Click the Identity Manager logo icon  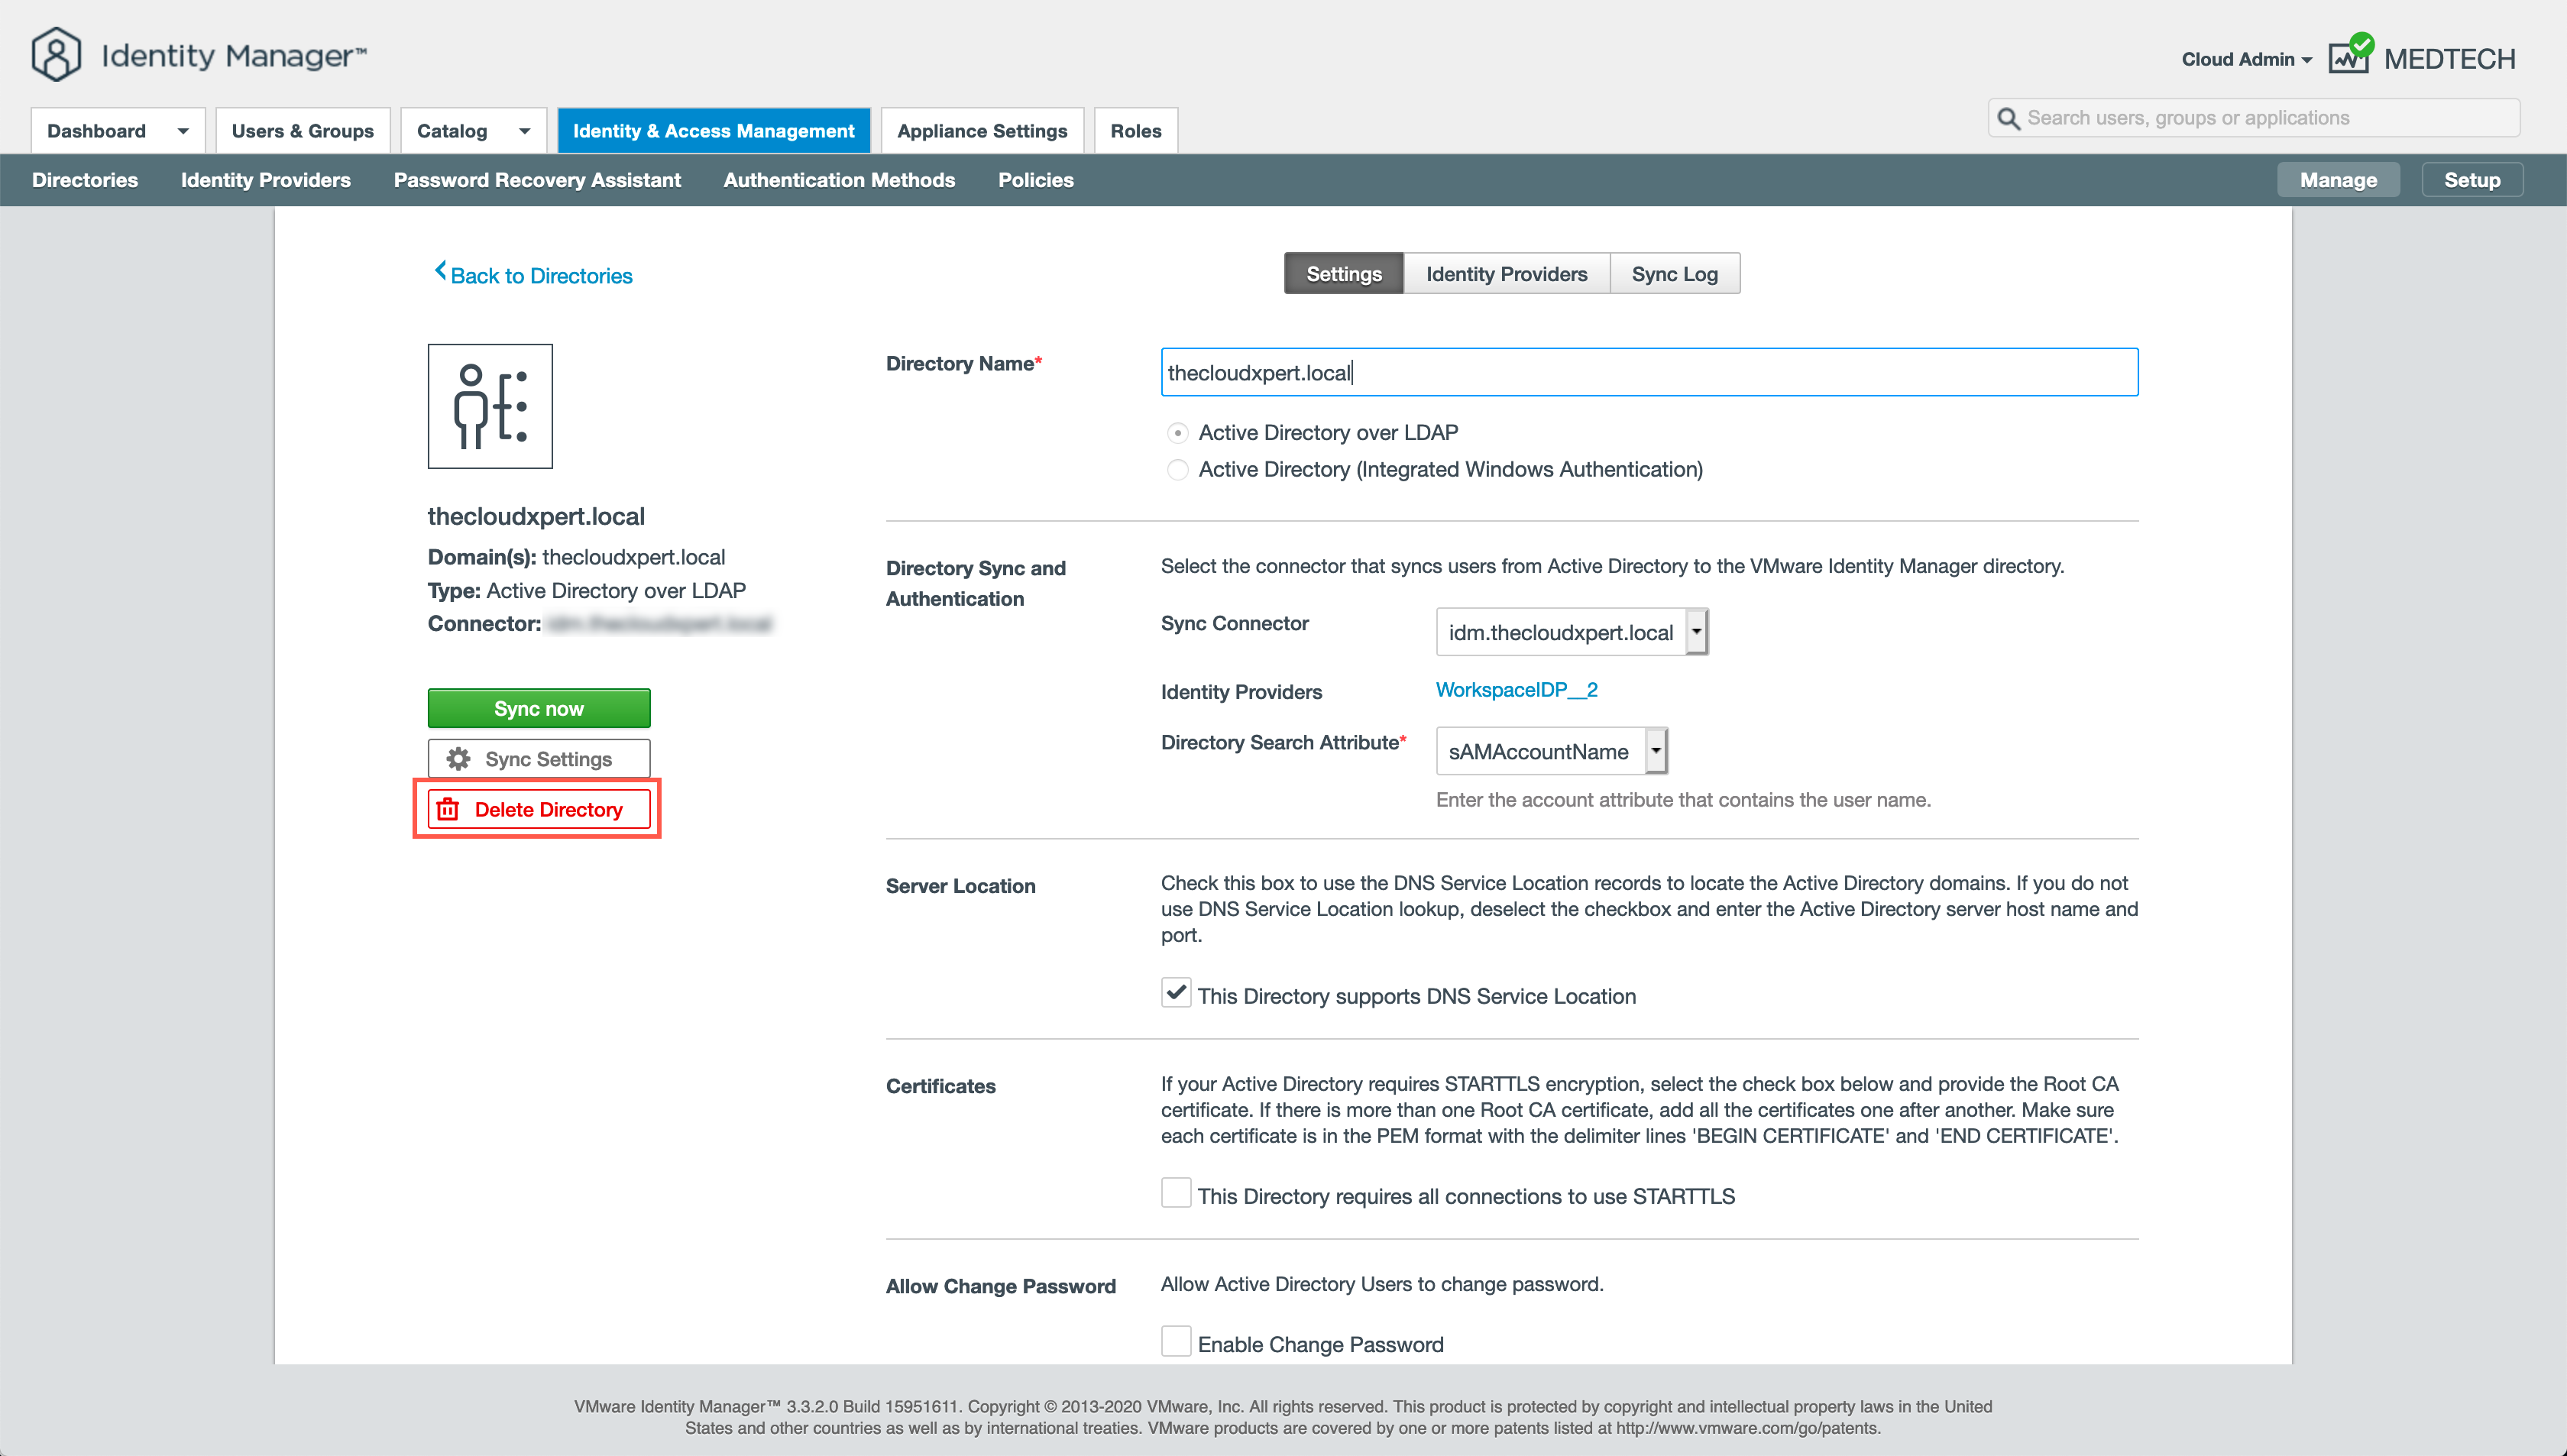(56, 54)
